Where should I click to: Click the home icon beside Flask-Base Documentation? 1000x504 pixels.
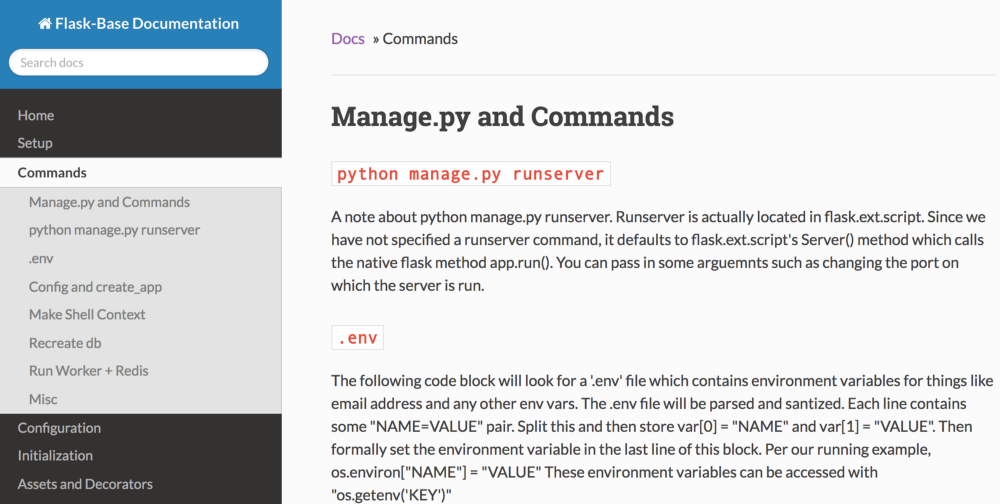44,24
